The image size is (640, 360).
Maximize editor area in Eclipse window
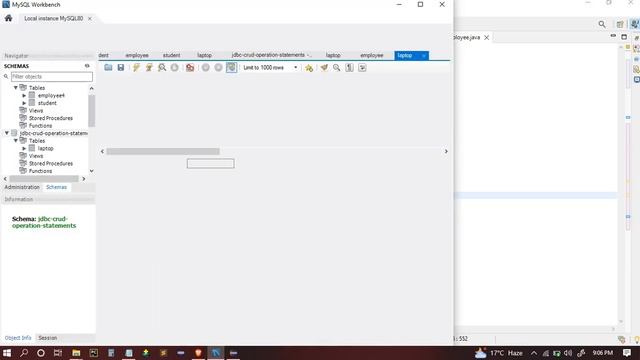pyautogui.click(x=624, y=37)
